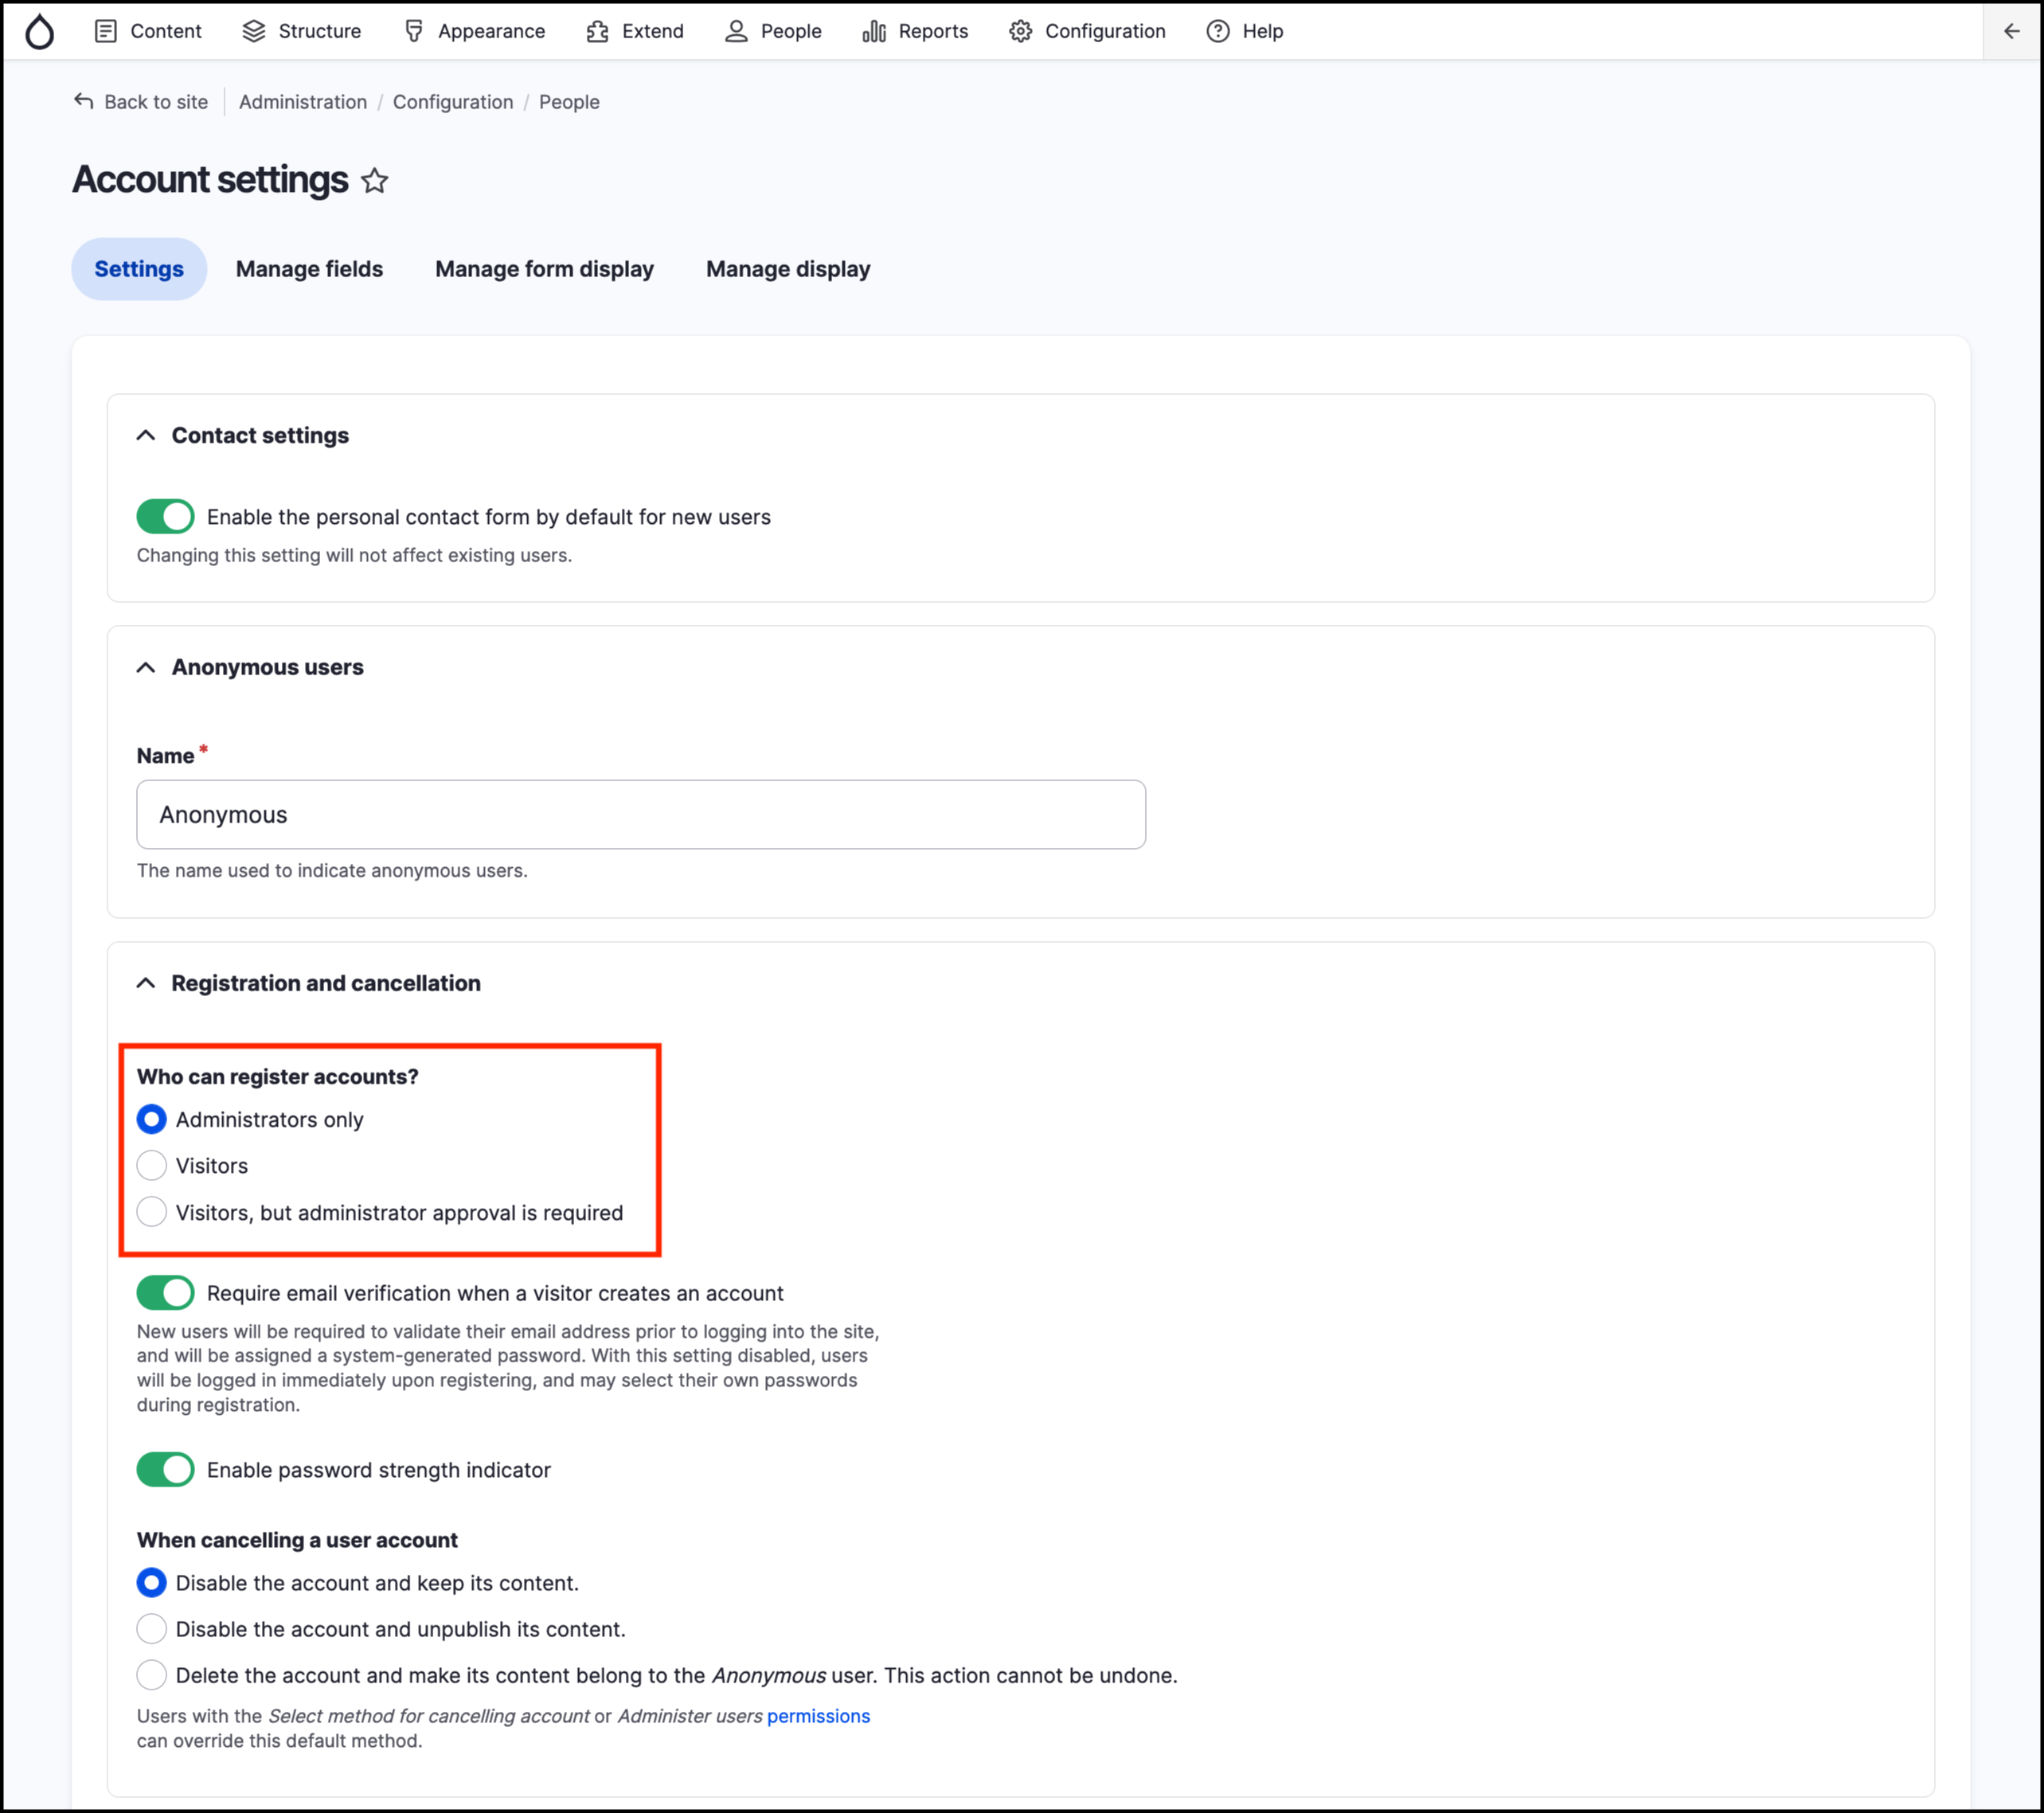Disable personal contact form toggle
2044x1813 pixels.
[x=165, y=517]
